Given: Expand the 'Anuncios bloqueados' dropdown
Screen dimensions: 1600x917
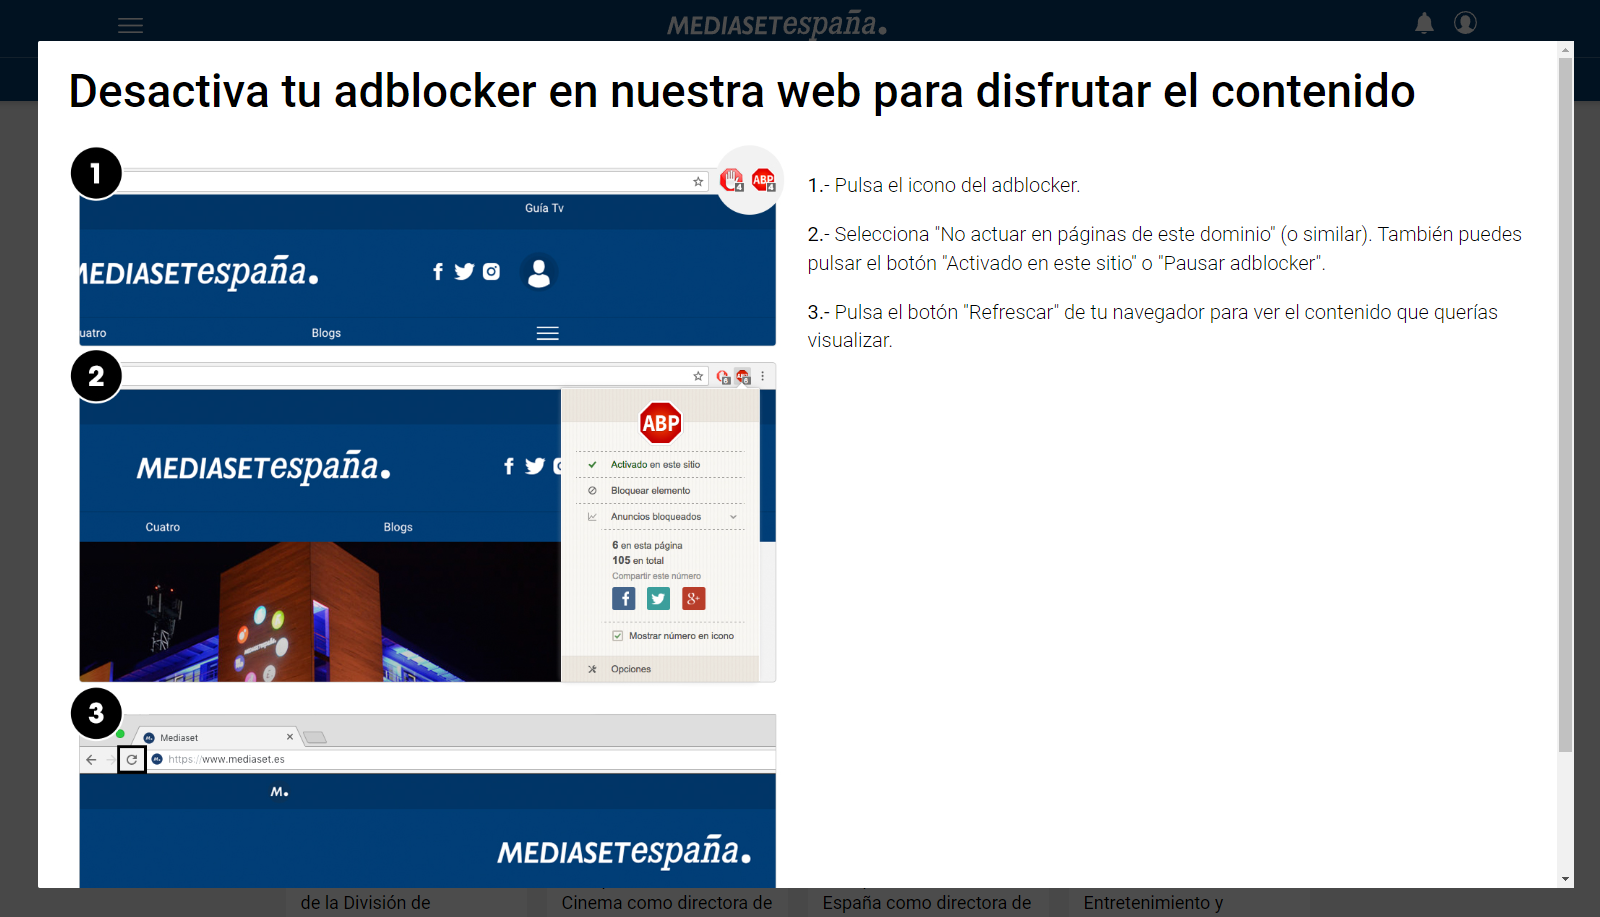Looking at the screenshot, I should coord(735,516).
